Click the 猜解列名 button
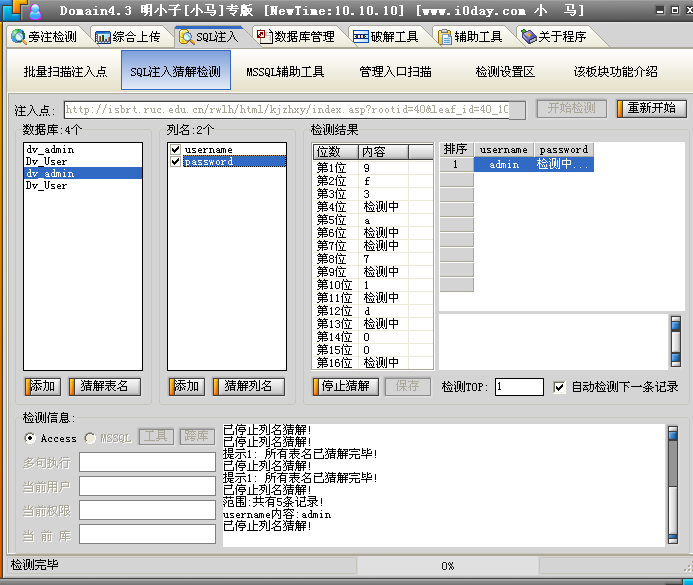The width and height of the screenshot is (693, 585). 248,386
